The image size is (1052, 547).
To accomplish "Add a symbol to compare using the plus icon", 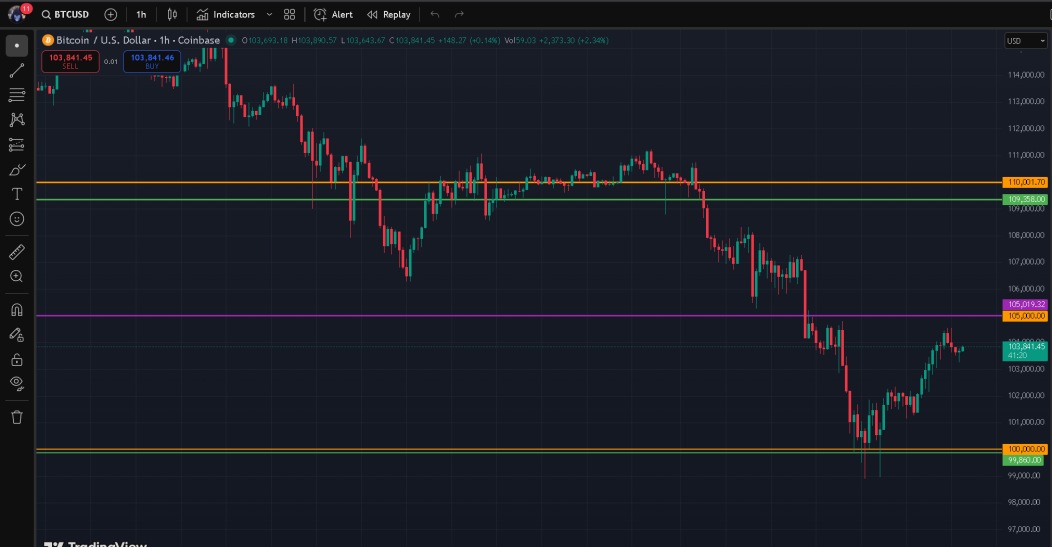I will click(111, 14).
